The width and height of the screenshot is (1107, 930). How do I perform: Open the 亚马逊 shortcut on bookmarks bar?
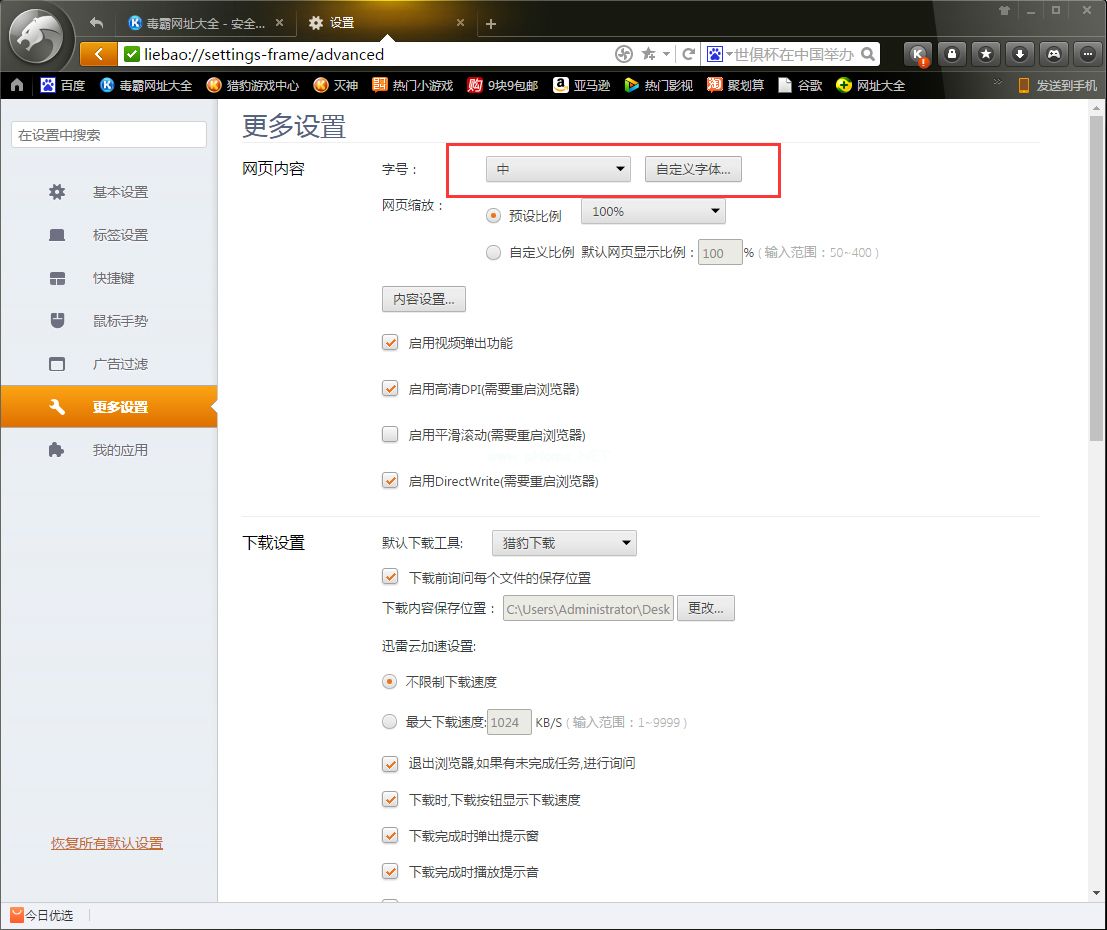point(580,86)
